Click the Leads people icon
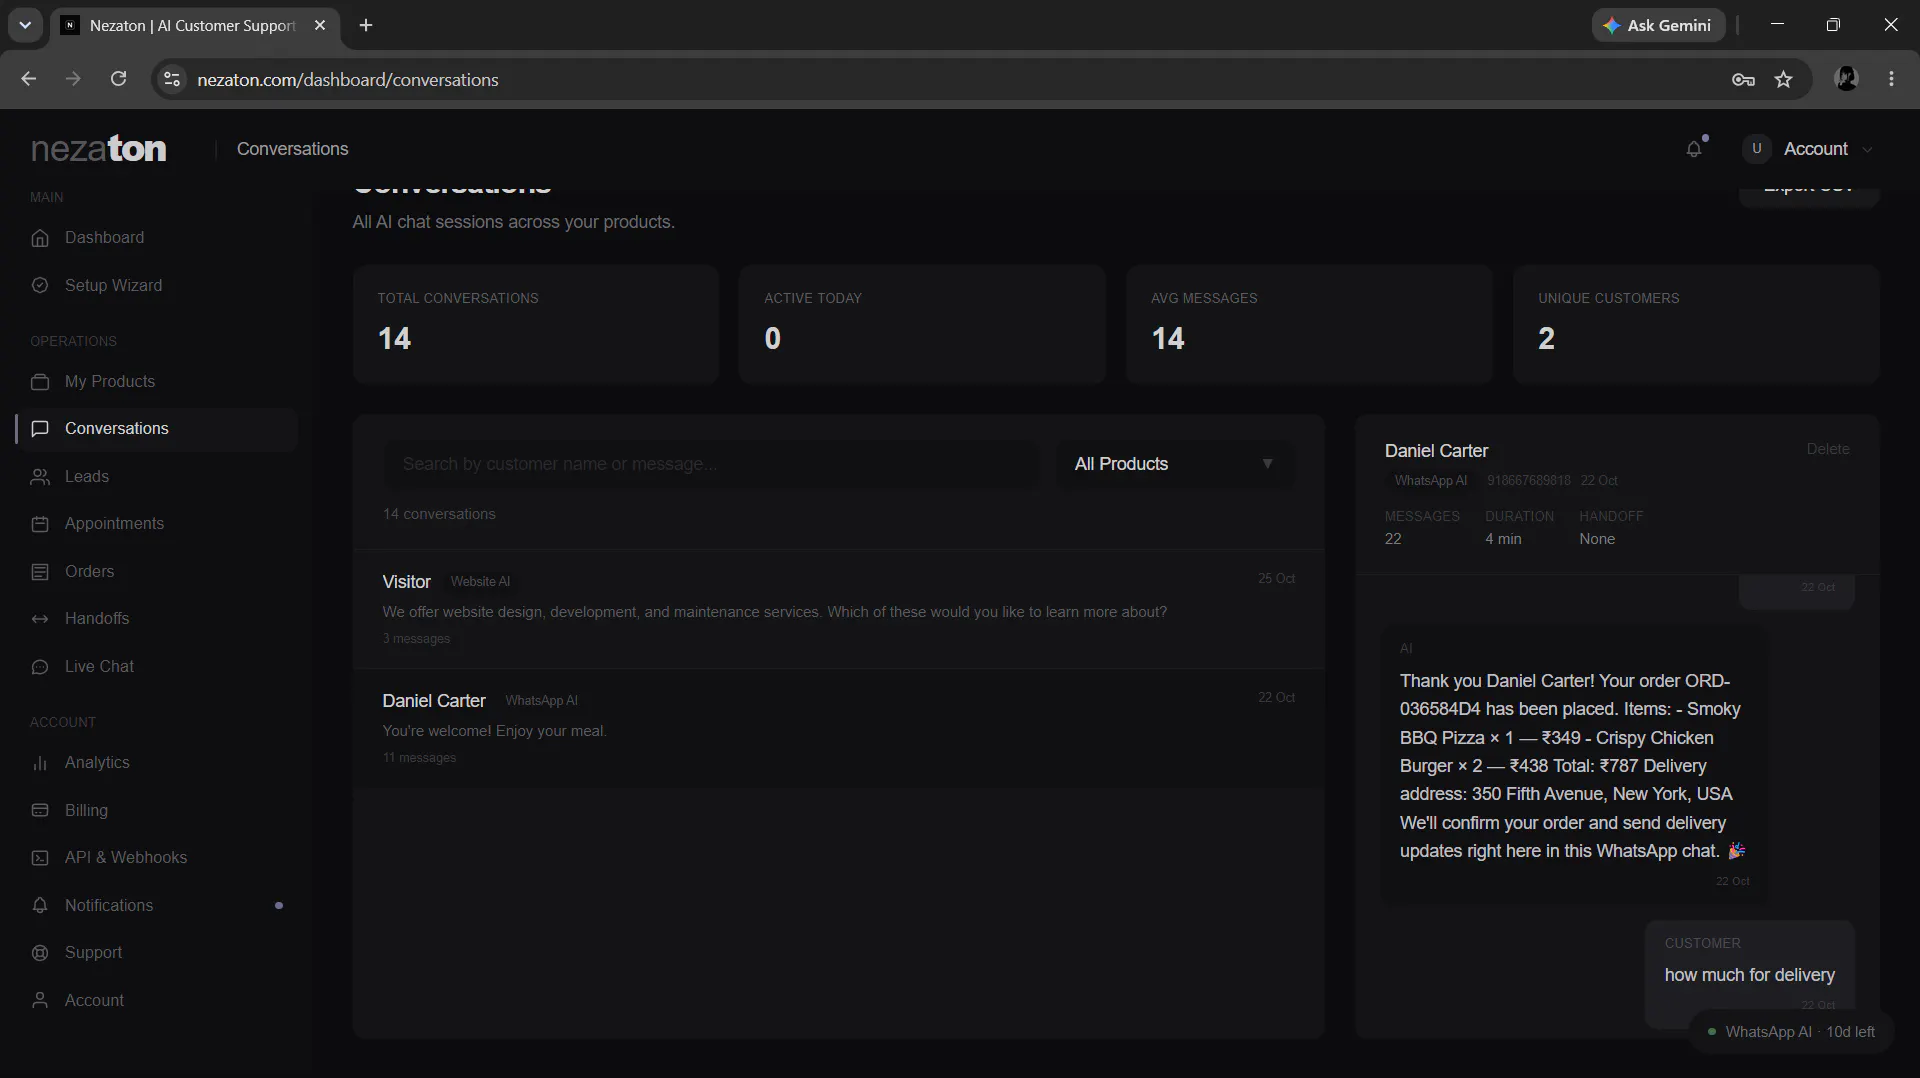The height and width of the screenshot is (1078, 1920). [x=40, y=477]
